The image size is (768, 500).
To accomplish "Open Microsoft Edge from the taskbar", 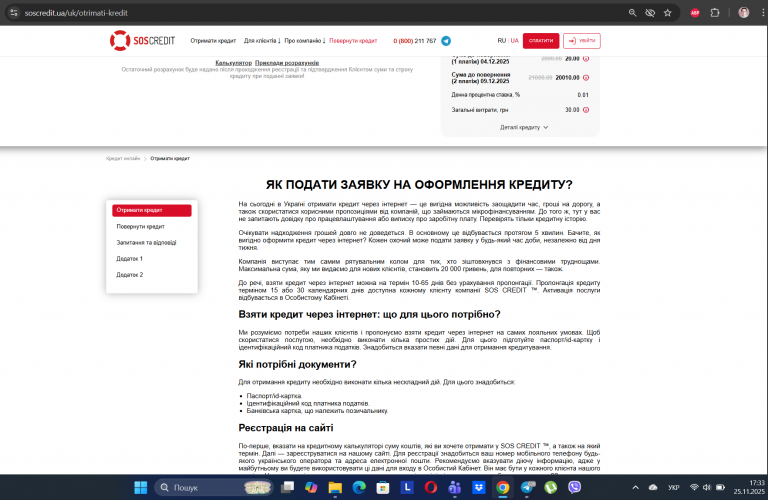I will pos(359,487).
